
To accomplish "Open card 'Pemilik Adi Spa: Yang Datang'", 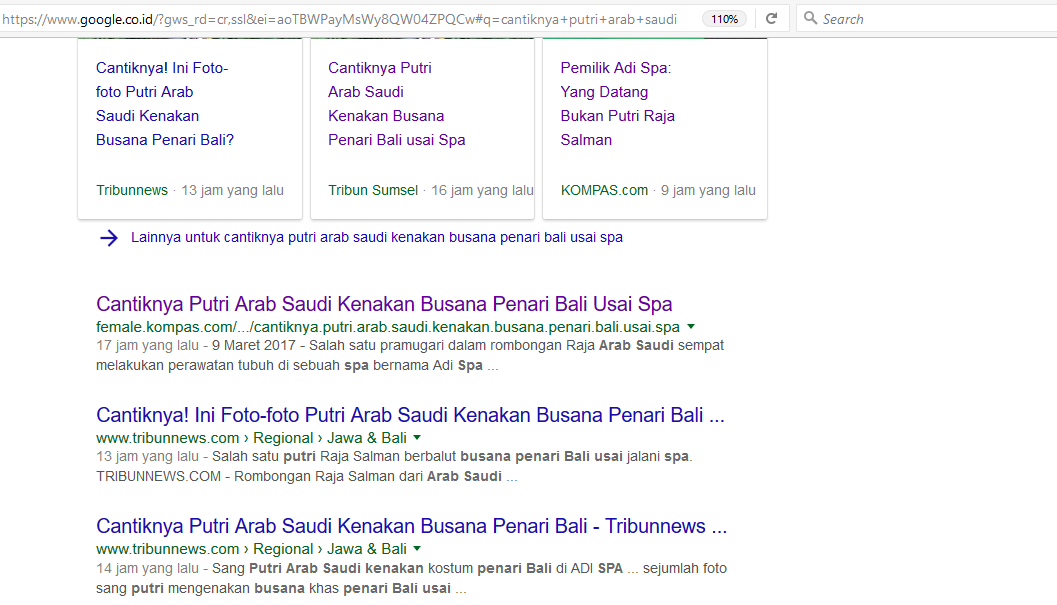I will (617, 104).
